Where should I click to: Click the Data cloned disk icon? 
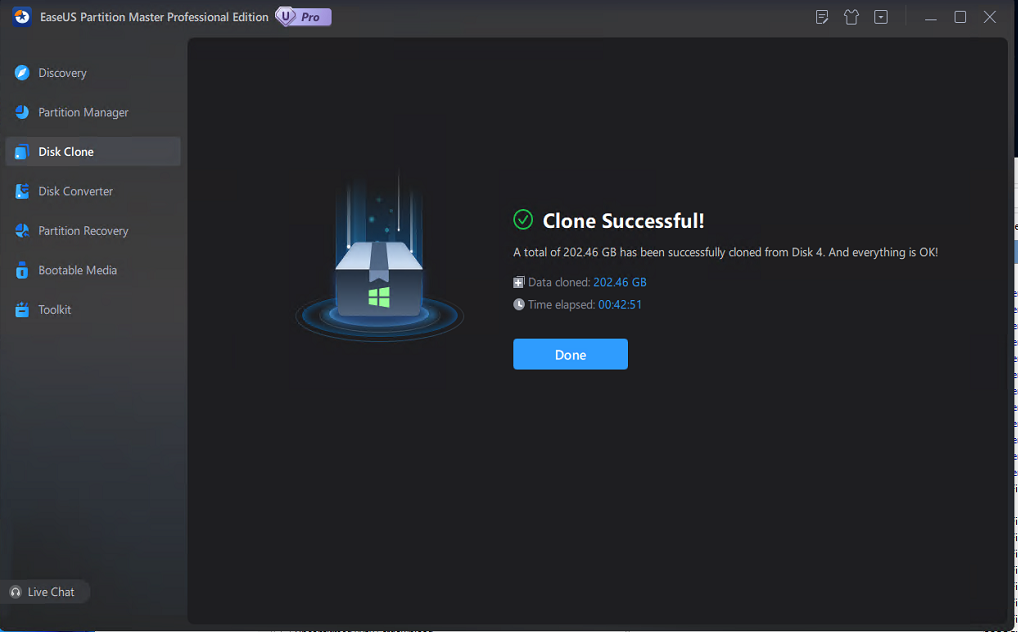[x=519, y=282]
